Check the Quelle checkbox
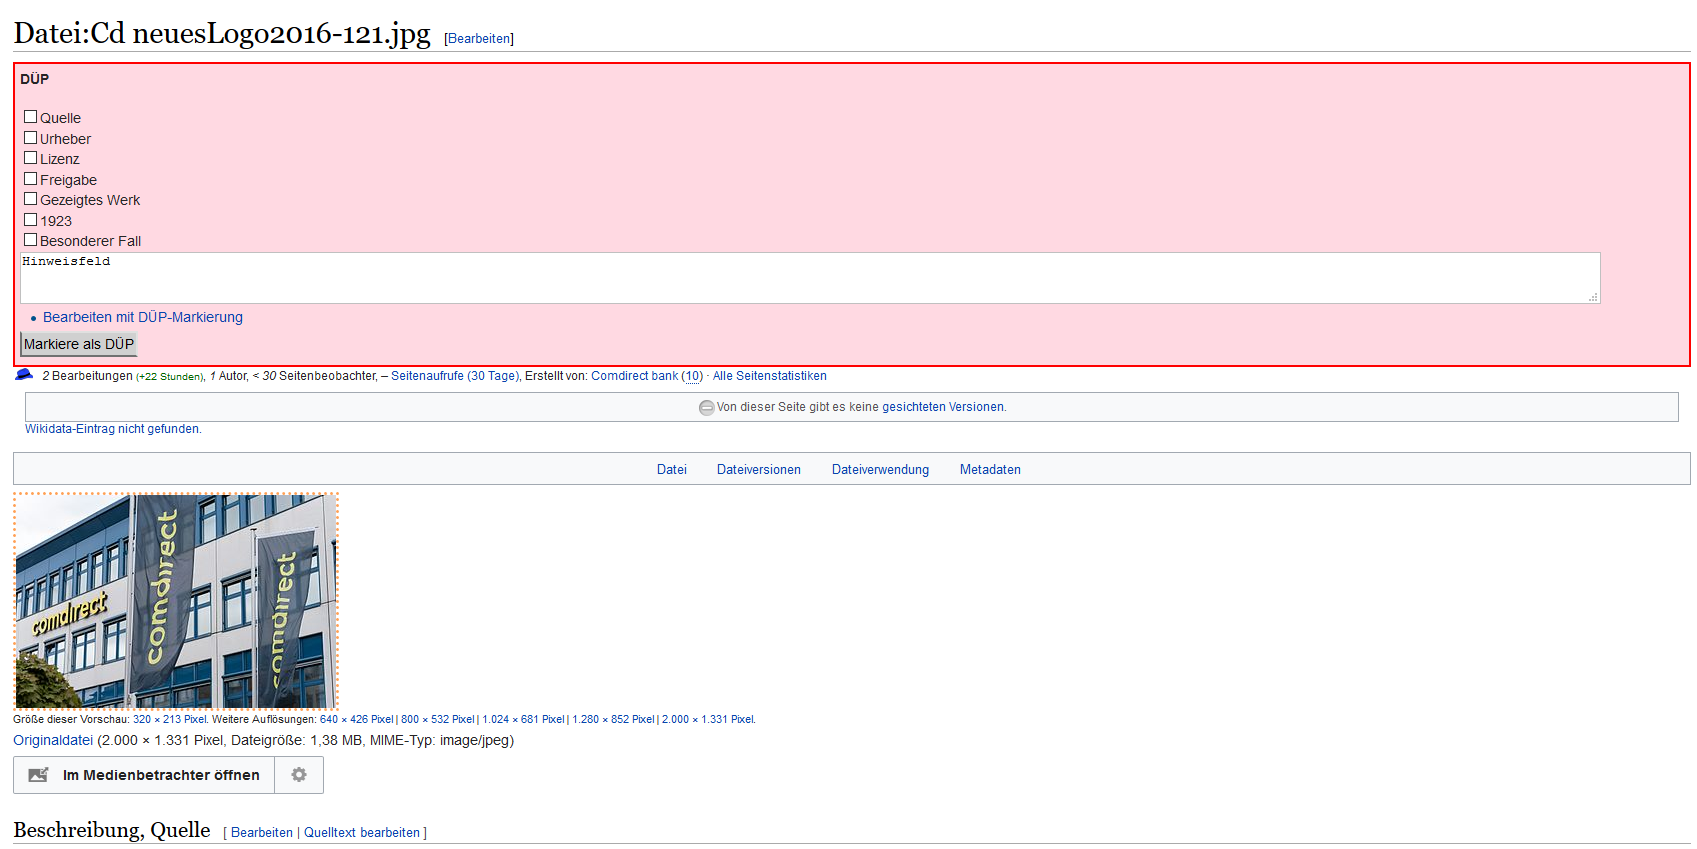The image size is (1697, 849). (30, 117)
